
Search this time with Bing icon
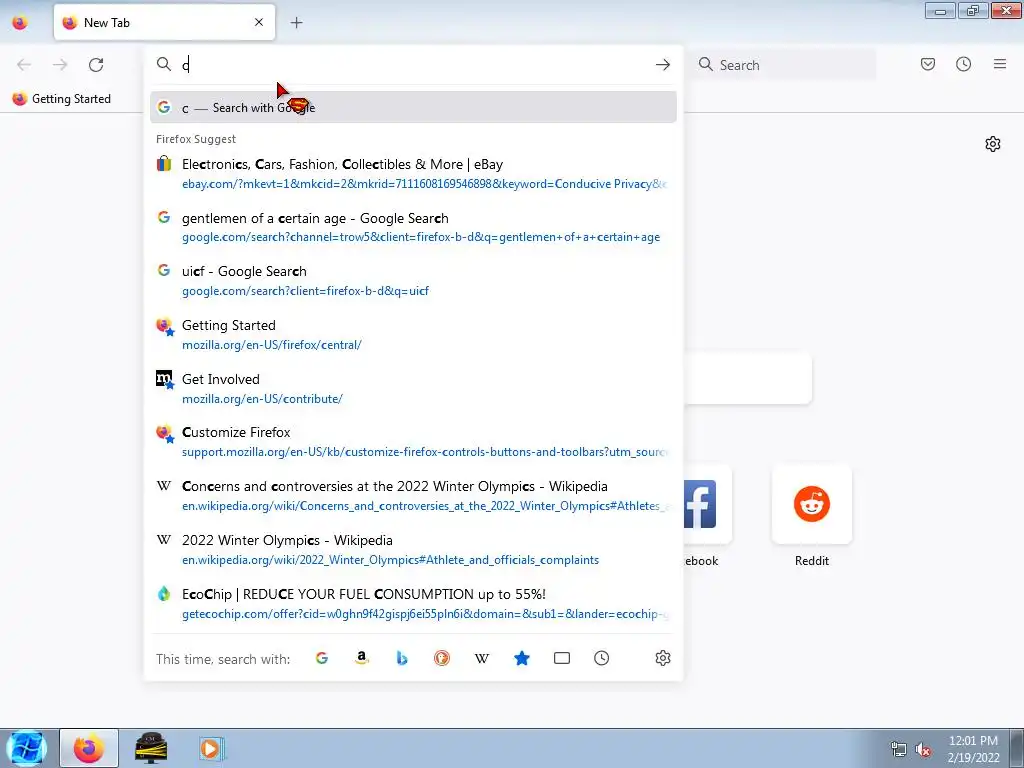(402, 658)
